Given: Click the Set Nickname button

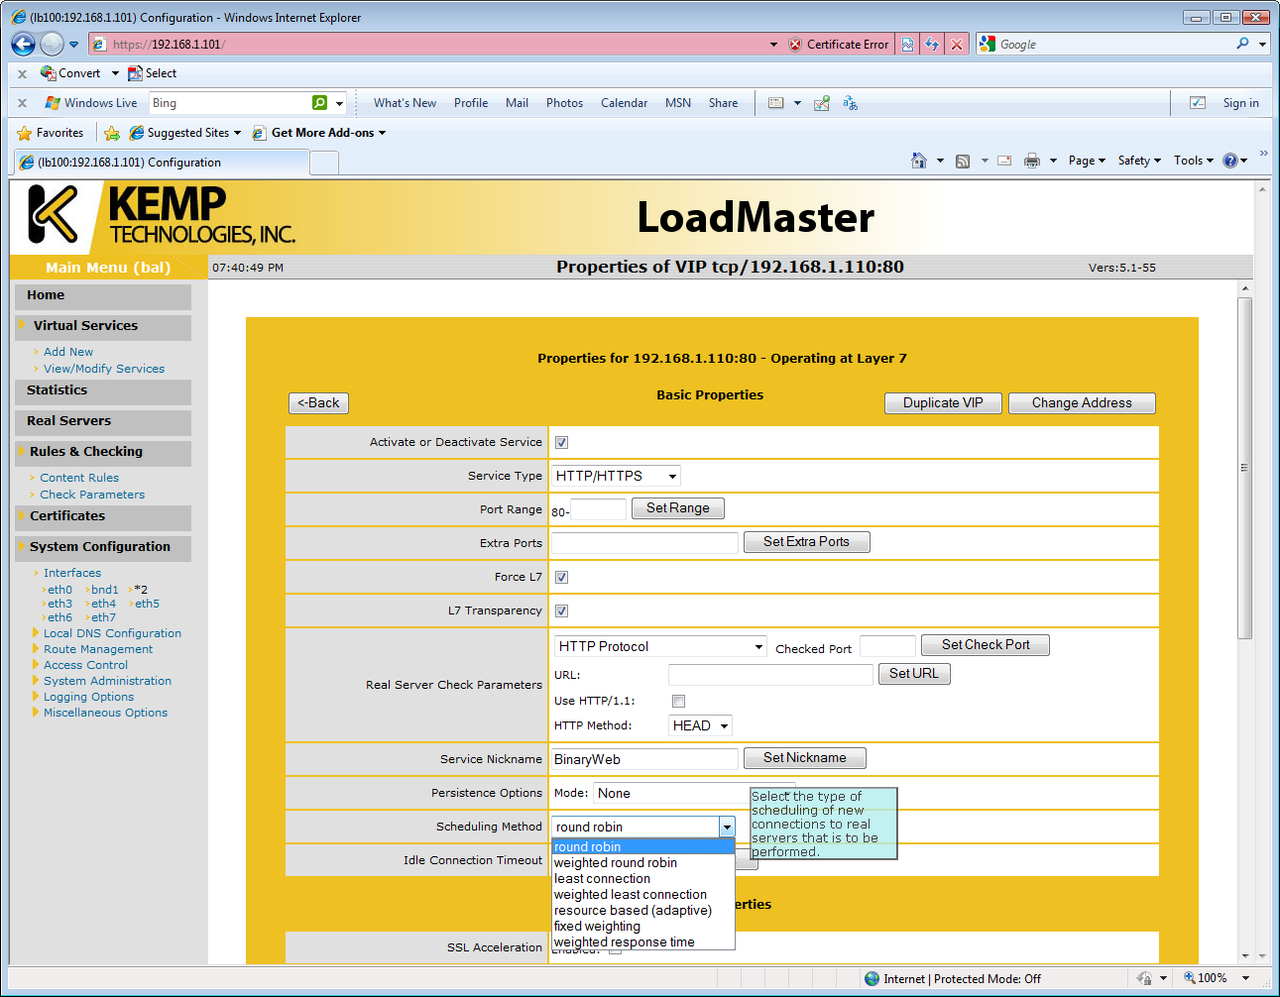Looking at the screenshot, I should pos(805,758).
